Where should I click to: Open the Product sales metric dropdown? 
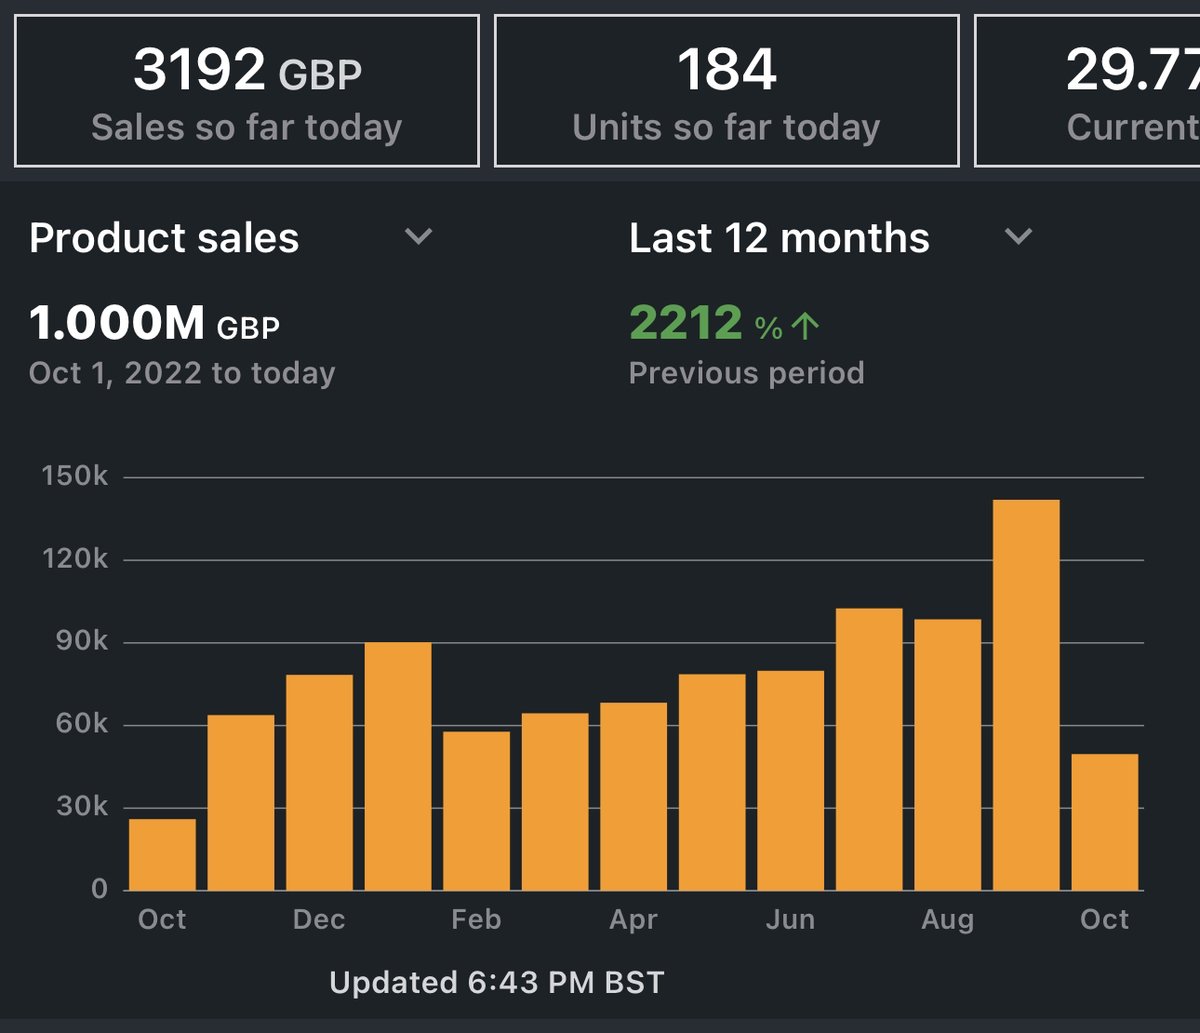pyautogui.click(x=164, y=238)
